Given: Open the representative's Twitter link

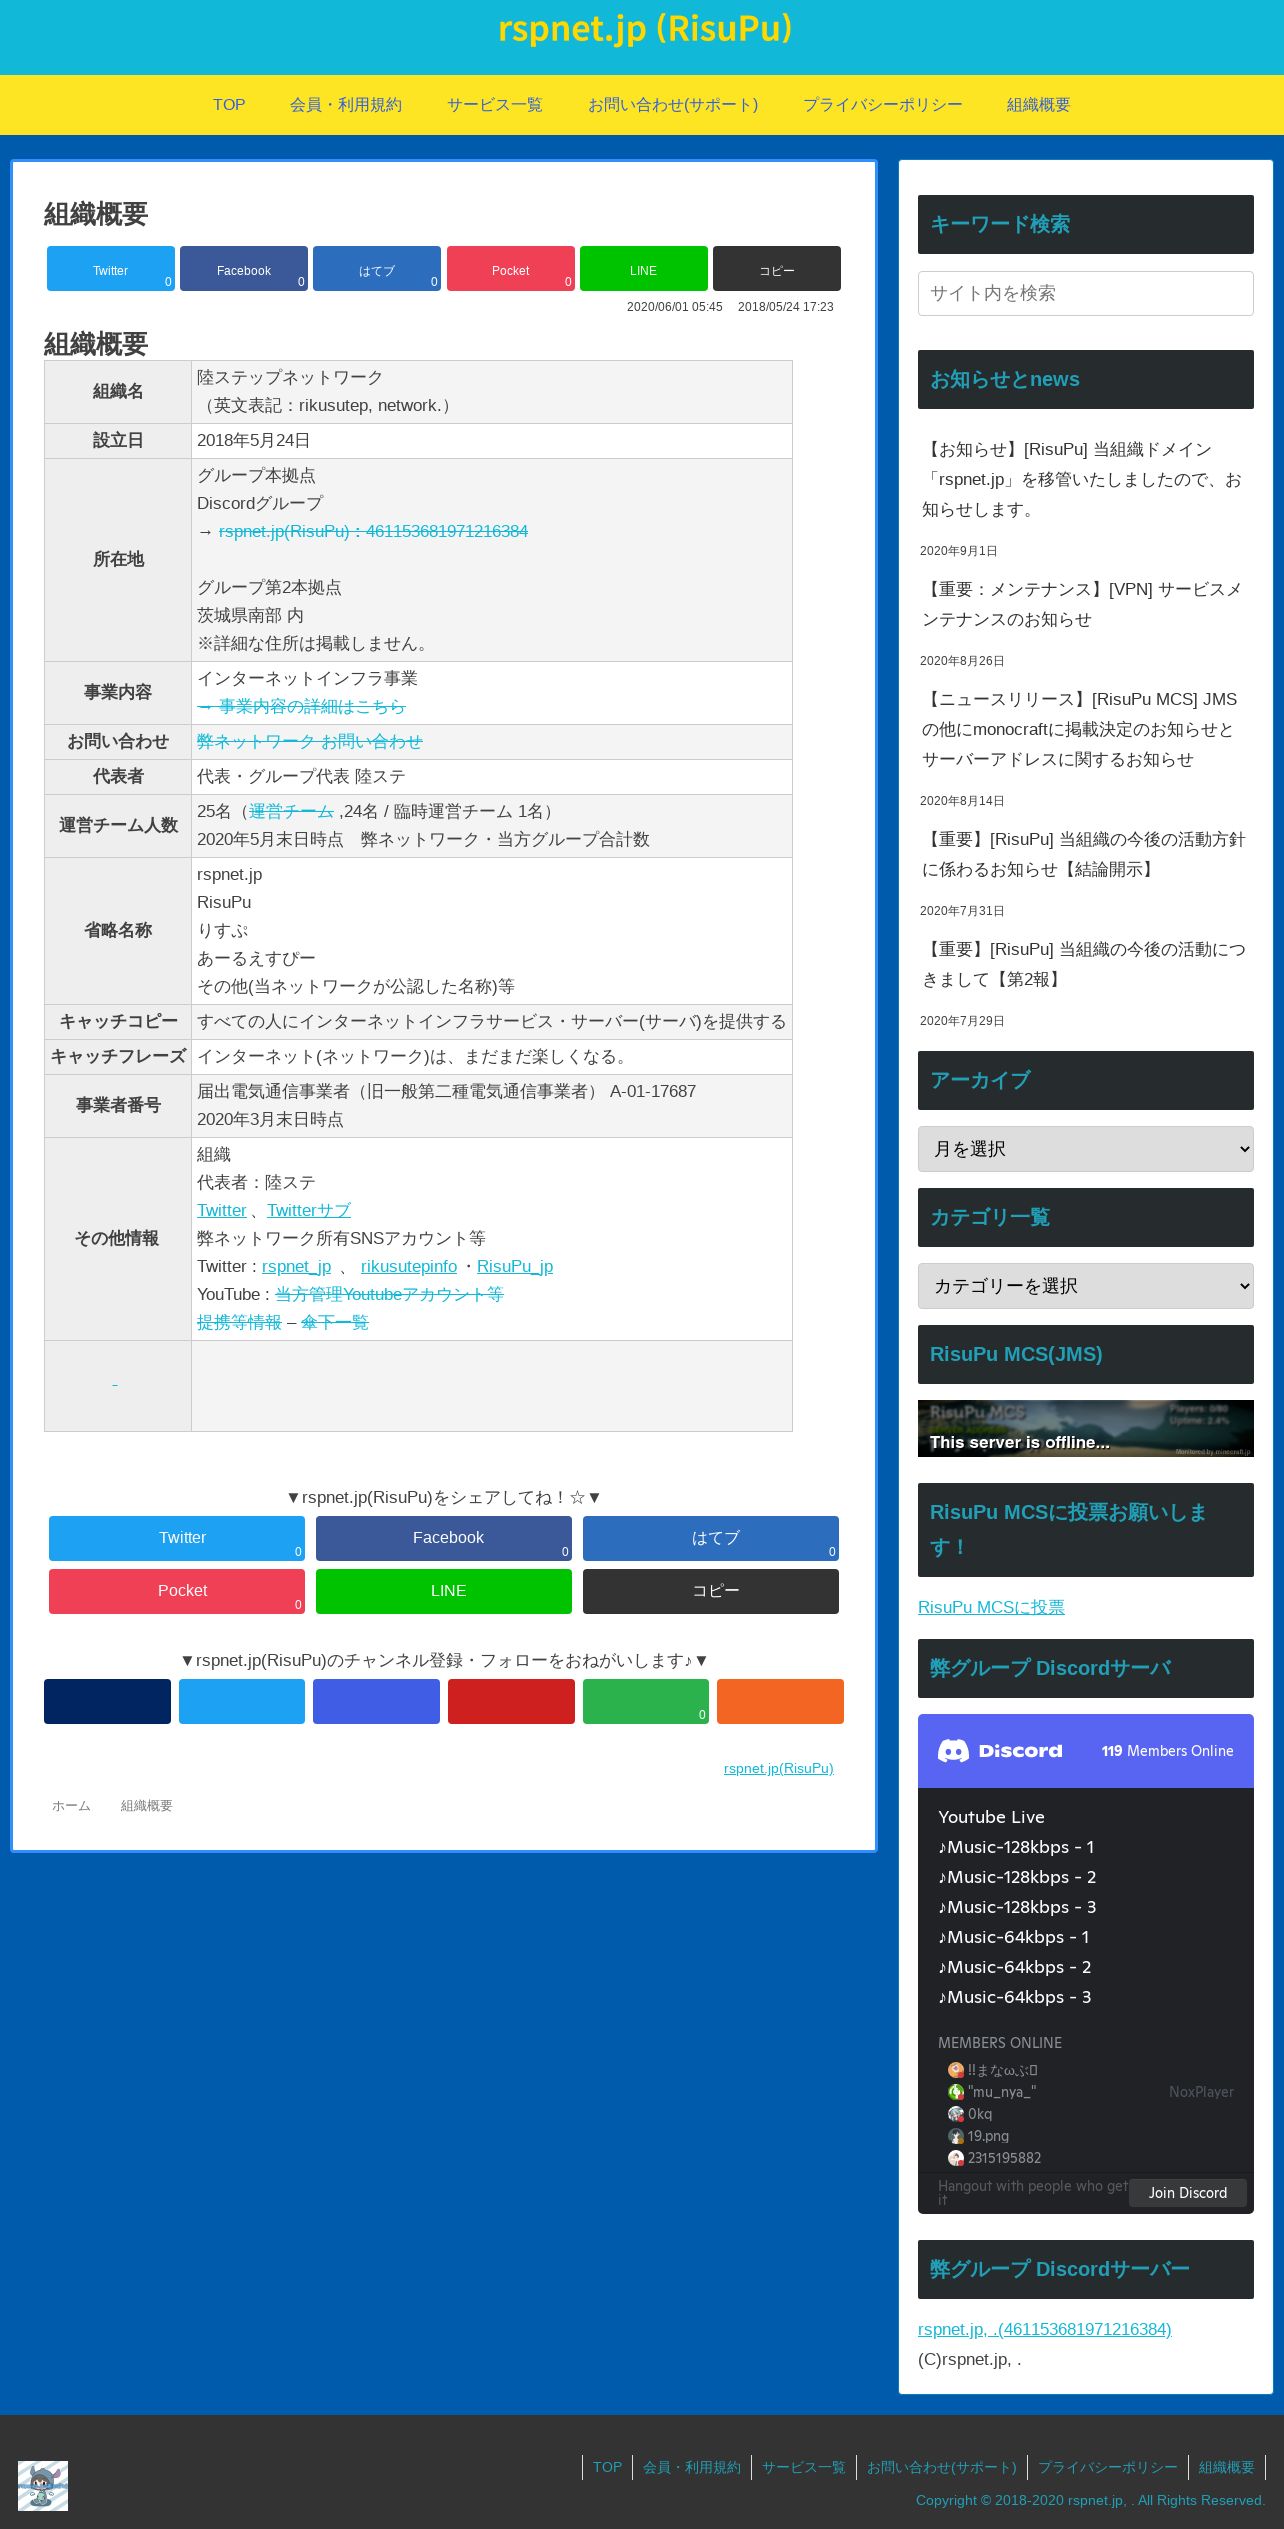Looking at the screenshot, I should [x=221, y=1210].
